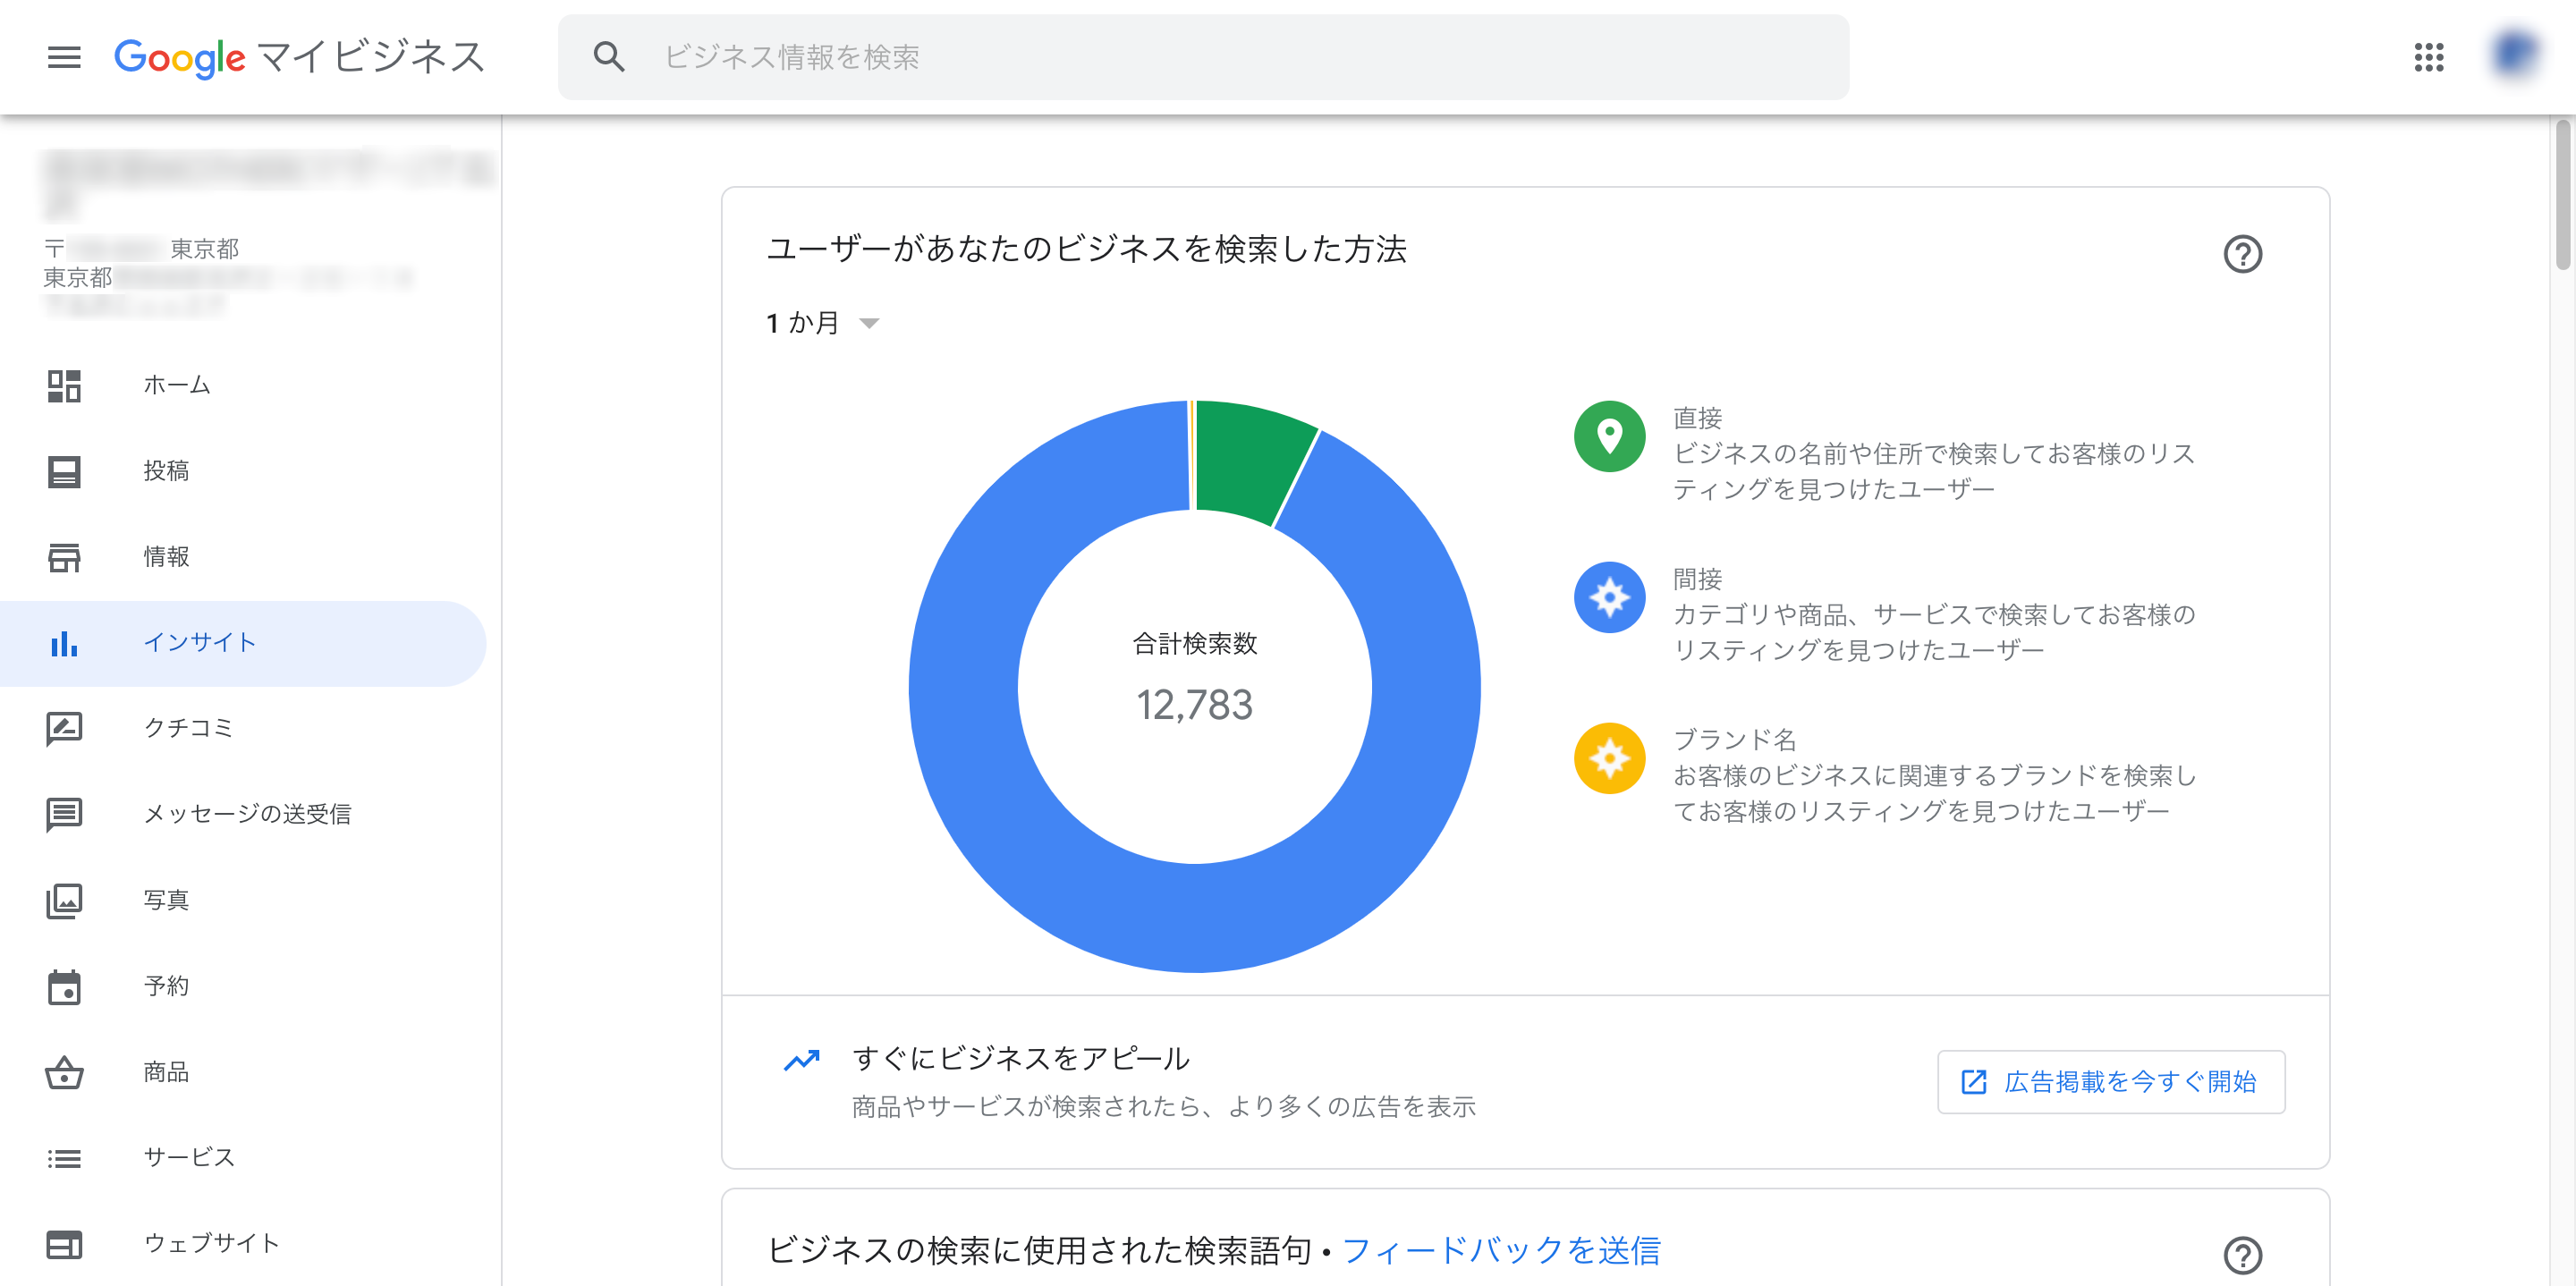2576x1286 pixels.
Task: Open ウェブサイト section in sidebar
Action: click(x=242, y=1245)
